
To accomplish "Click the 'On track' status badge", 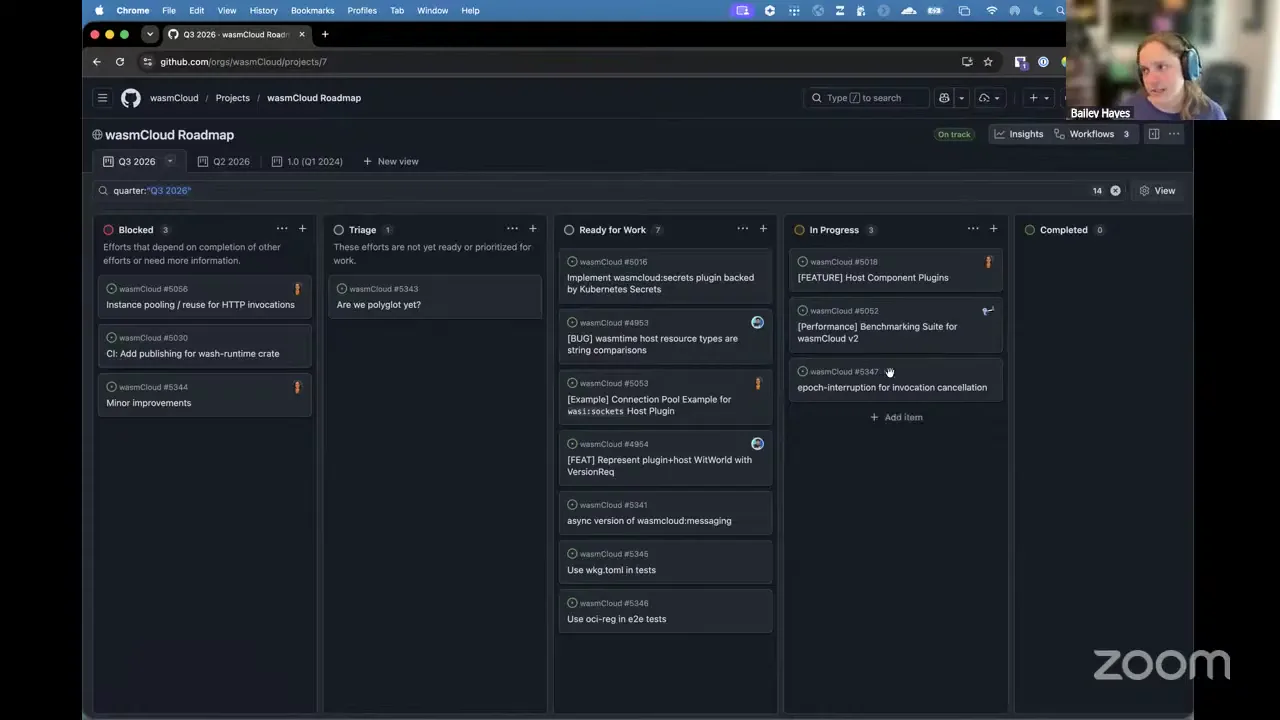I will point(954,134).
